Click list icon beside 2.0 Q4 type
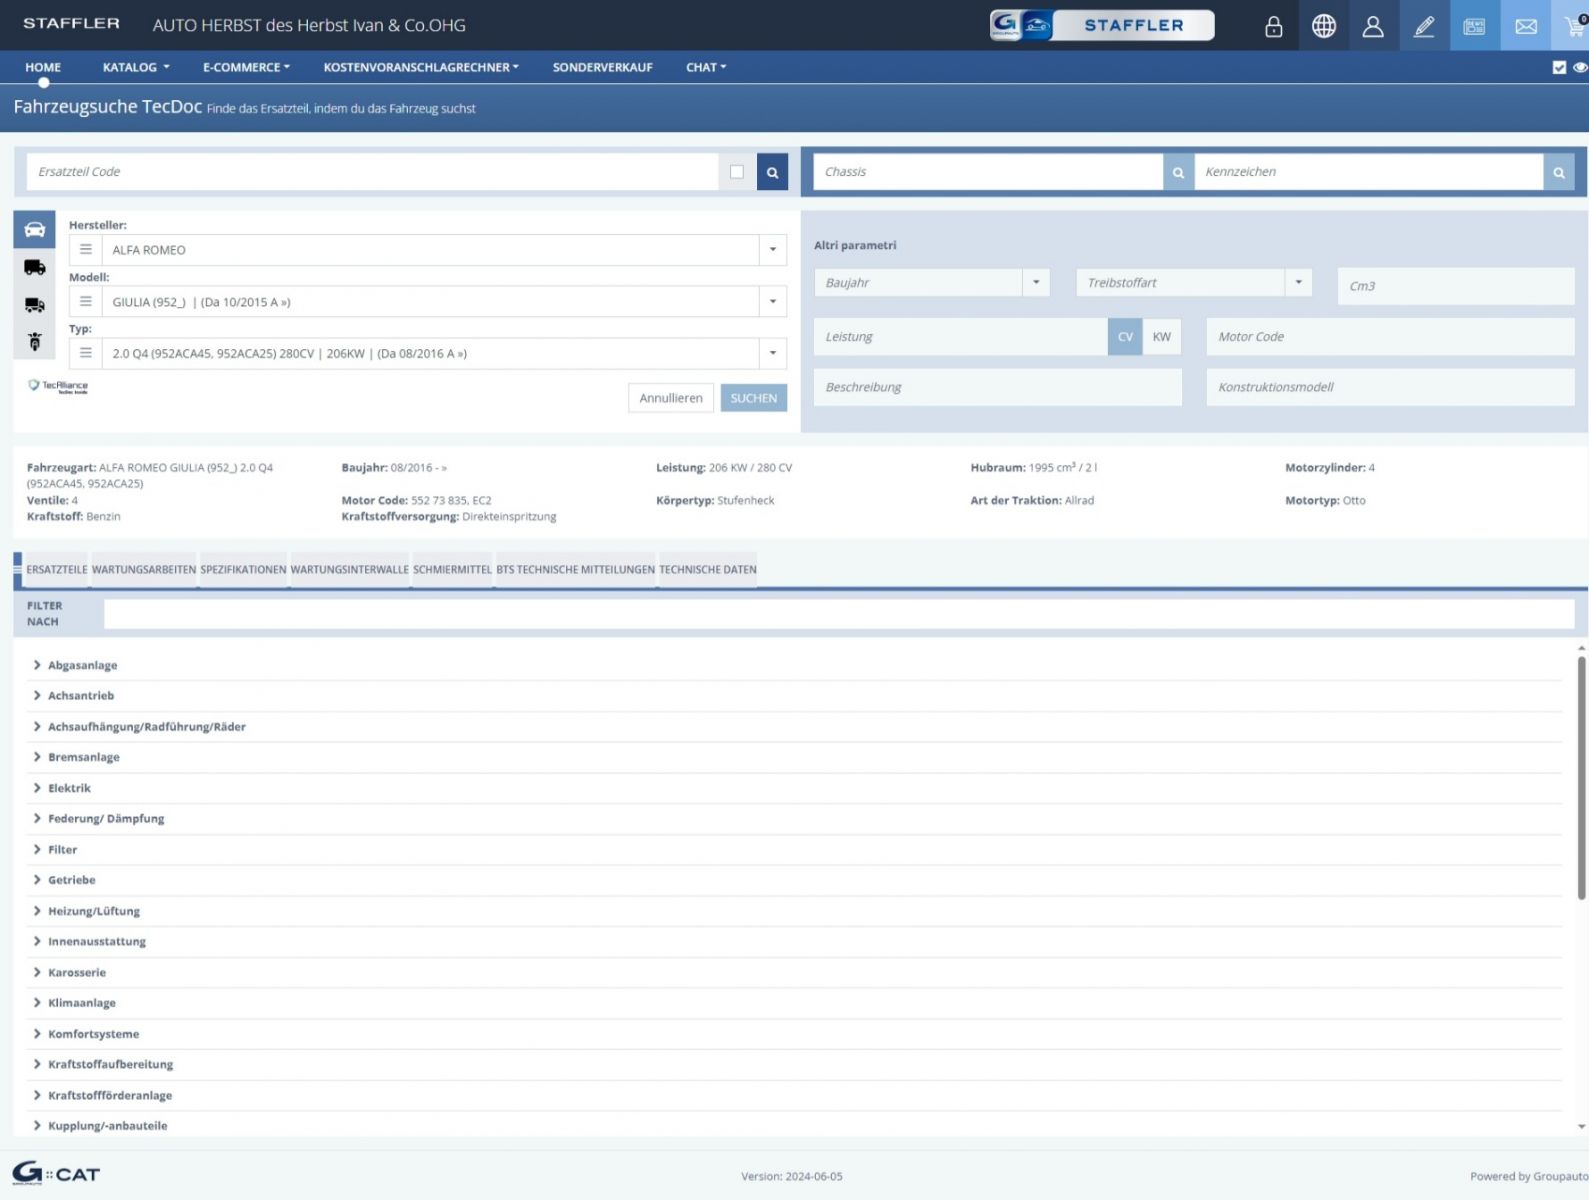This screenshot has height=1200, width=1589. pos(86,353)
